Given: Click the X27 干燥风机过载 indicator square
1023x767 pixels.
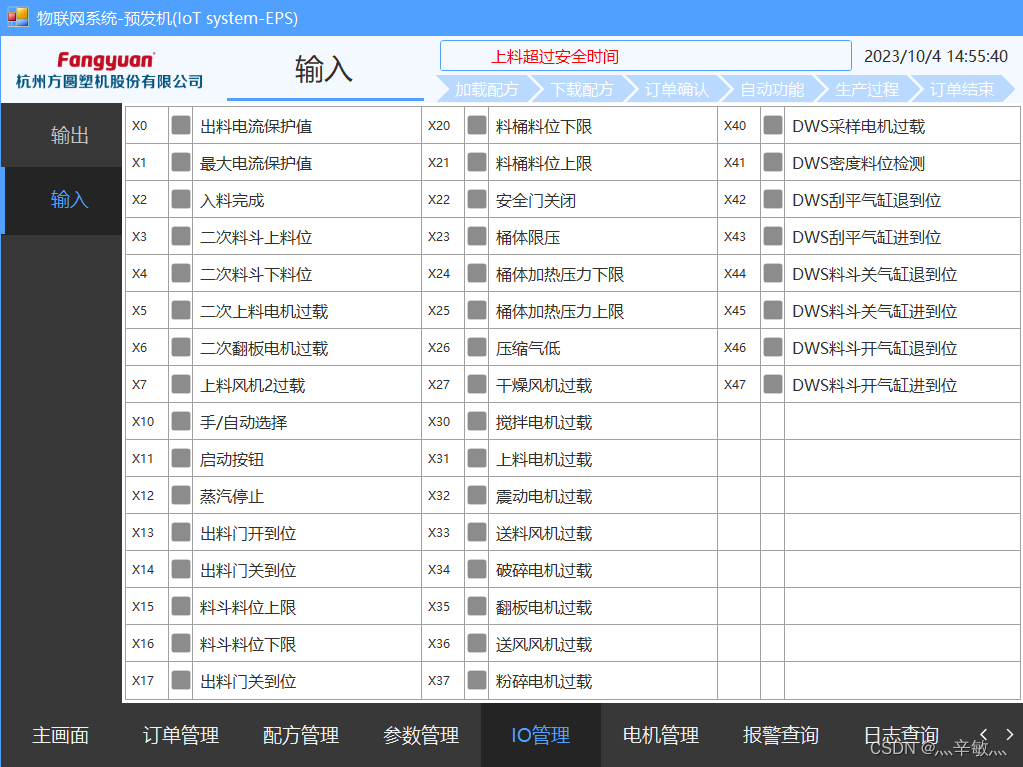Looking at the screenshot, I should pyautogui.click(x=477, y=384).
